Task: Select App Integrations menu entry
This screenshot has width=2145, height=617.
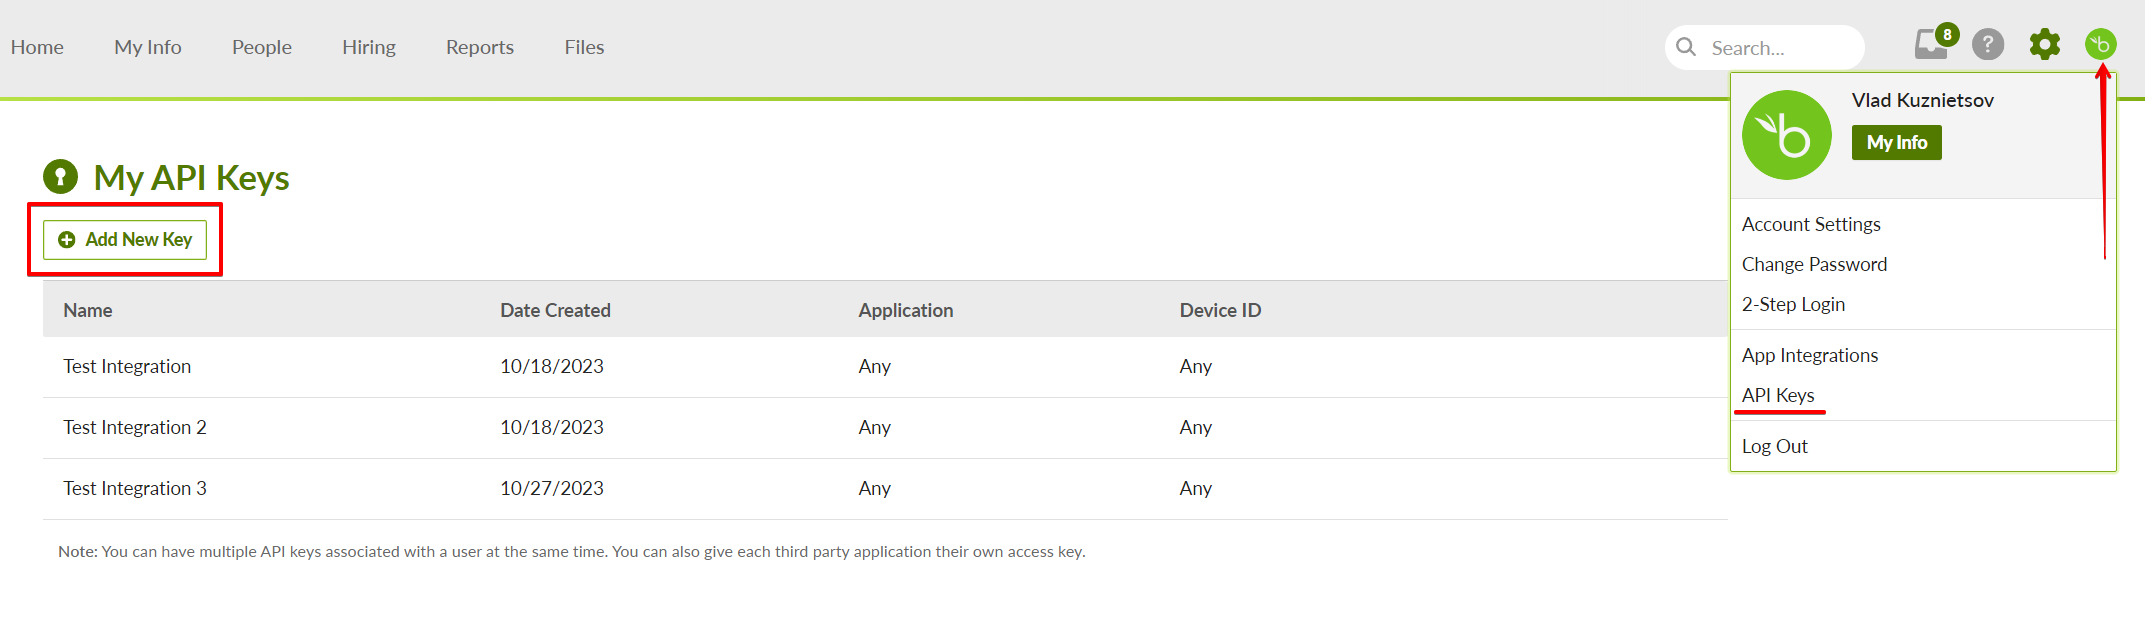Action: pyautogui.click(x=1810, y=355)
